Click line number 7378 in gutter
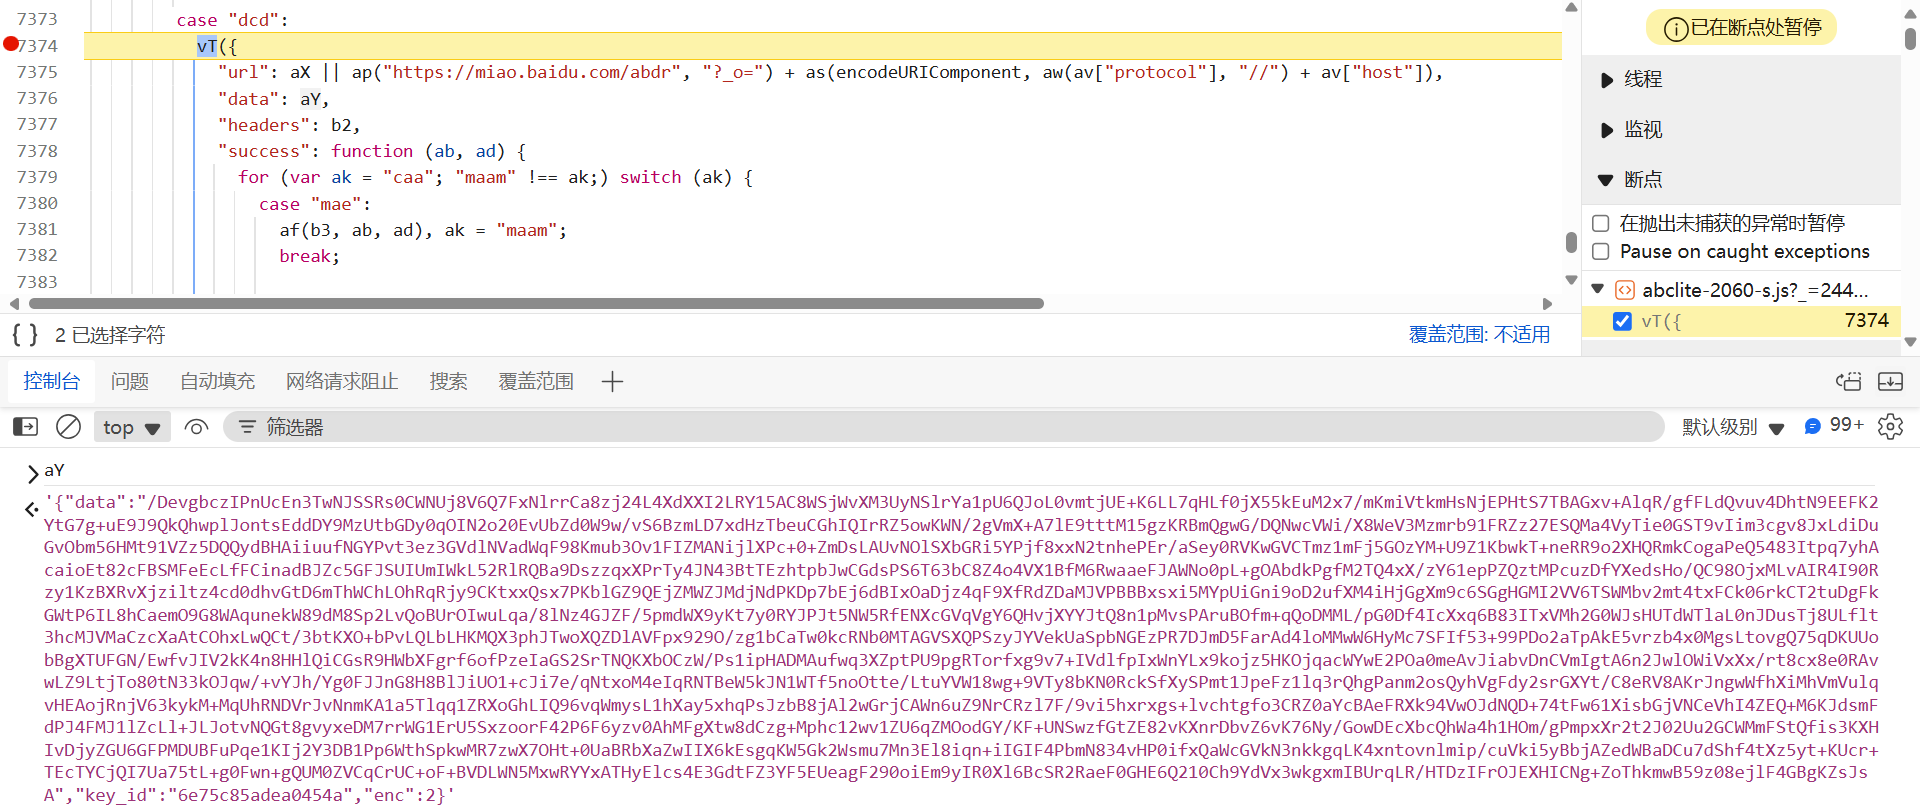 click(37, 151)
